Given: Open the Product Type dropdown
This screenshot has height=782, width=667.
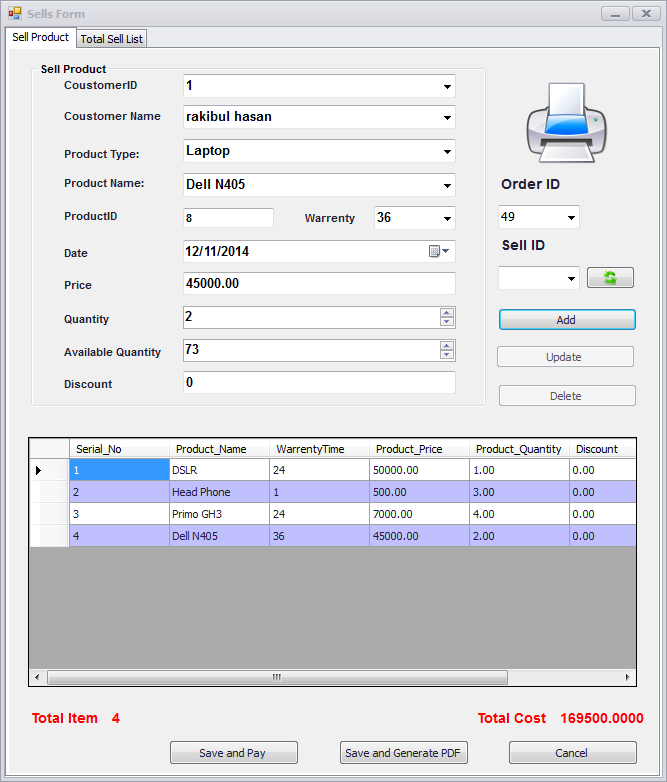Looking at the screenshot, I should 447,151.
